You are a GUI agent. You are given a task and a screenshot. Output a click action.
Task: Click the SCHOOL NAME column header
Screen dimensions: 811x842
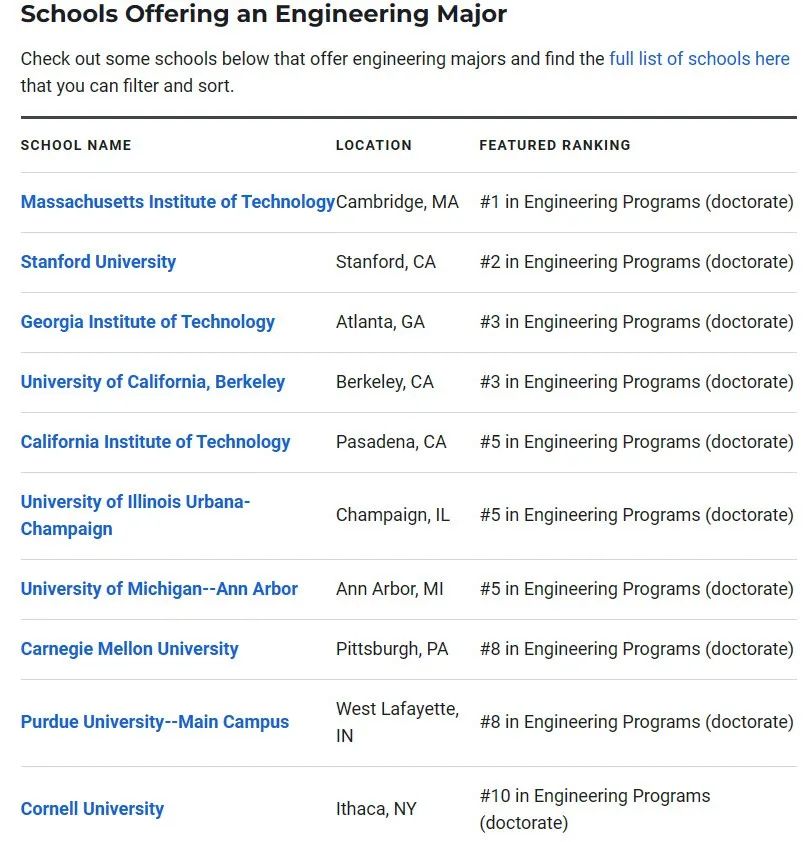pos(76,145)
